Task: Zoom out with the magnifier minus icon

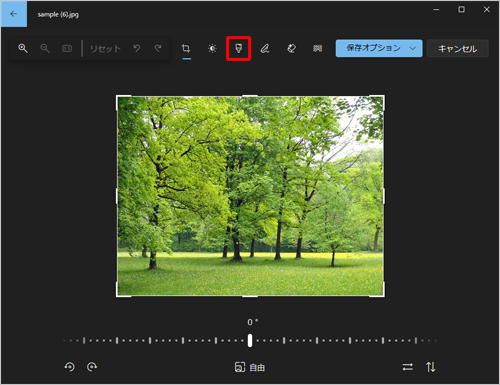Action: click(45, 48)
